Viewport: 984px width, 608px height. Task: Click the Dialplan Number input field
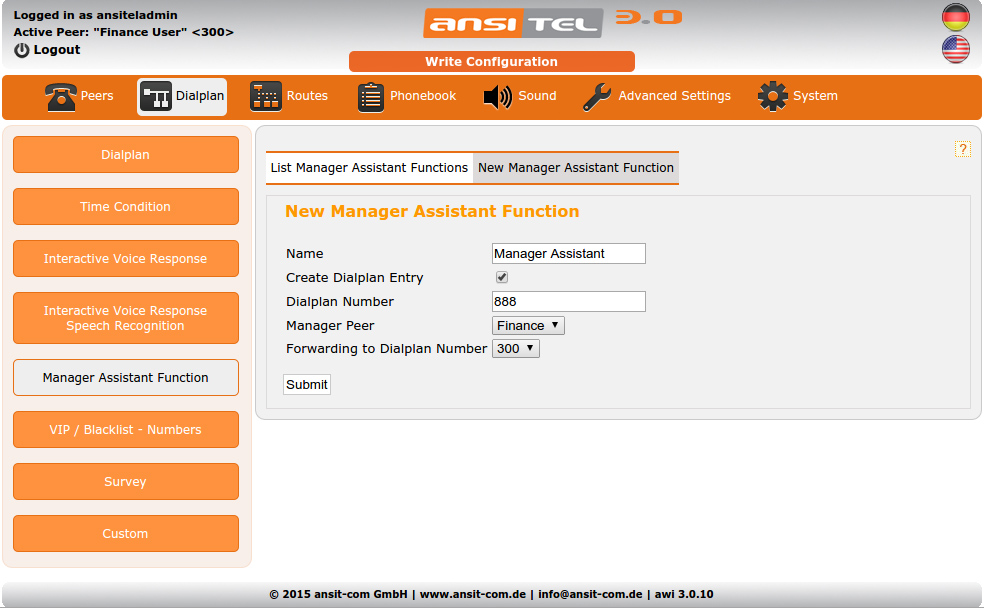(x=568, y=301)
